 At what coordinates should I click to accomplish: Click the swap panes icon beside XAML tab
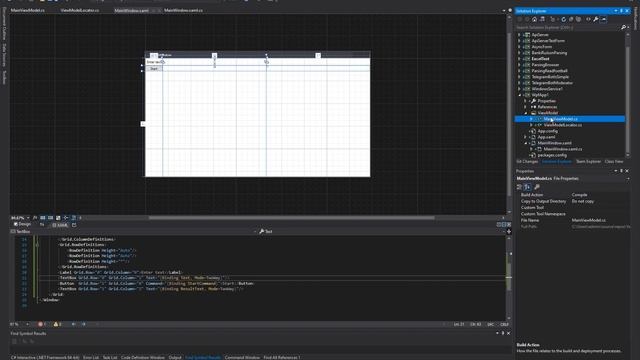(42, 224)
